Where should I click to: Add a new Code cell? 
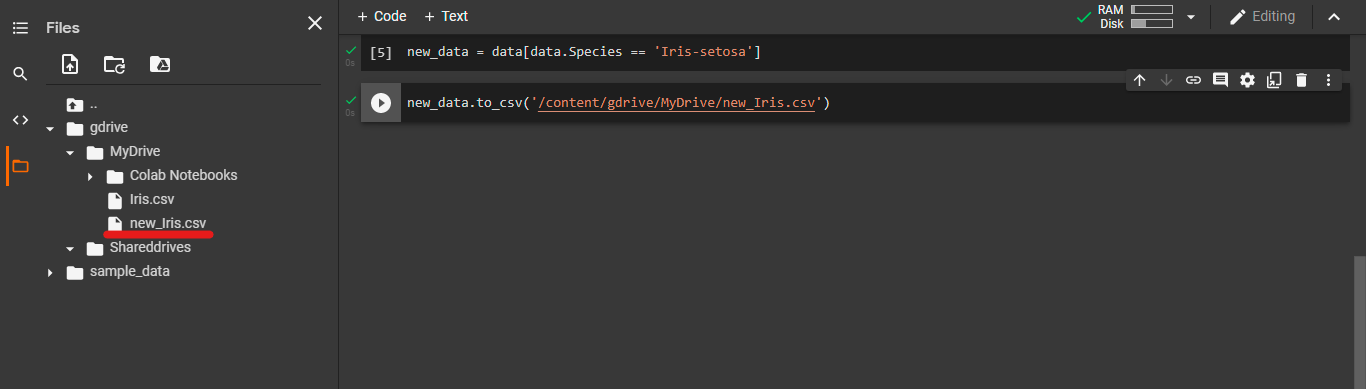382,16
